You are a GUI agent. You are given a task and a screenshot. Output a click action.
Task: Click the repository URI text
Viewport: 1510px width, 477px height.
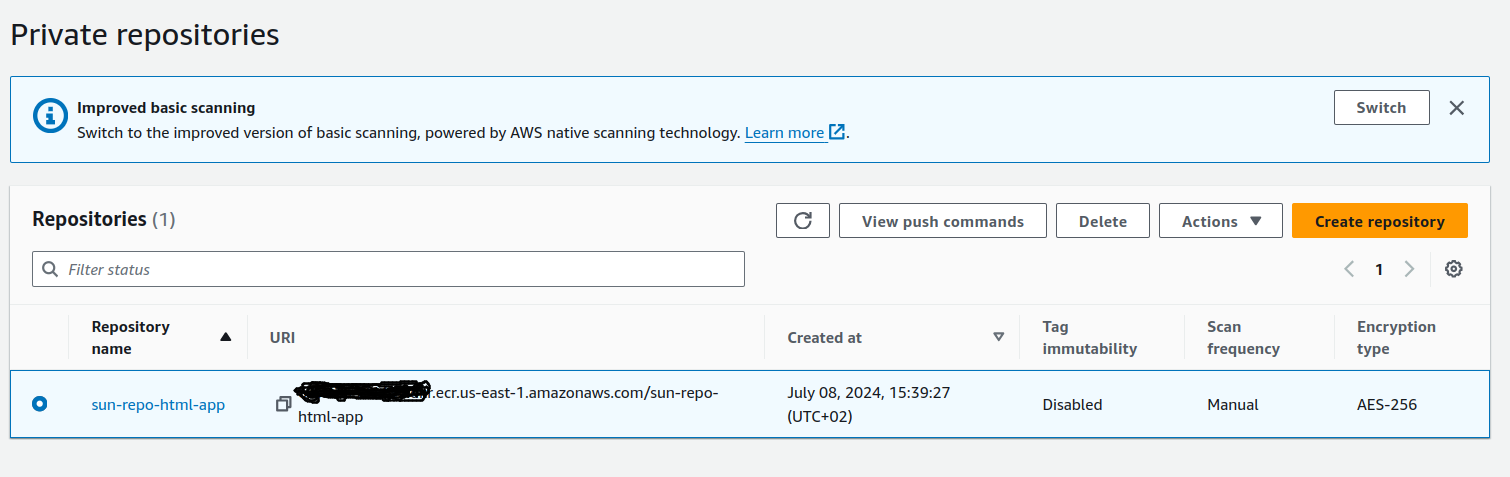(x=508, y=404)
